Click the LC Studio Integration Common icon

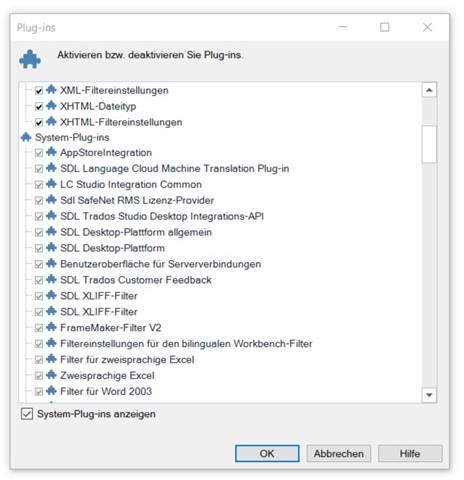(51, 184)
